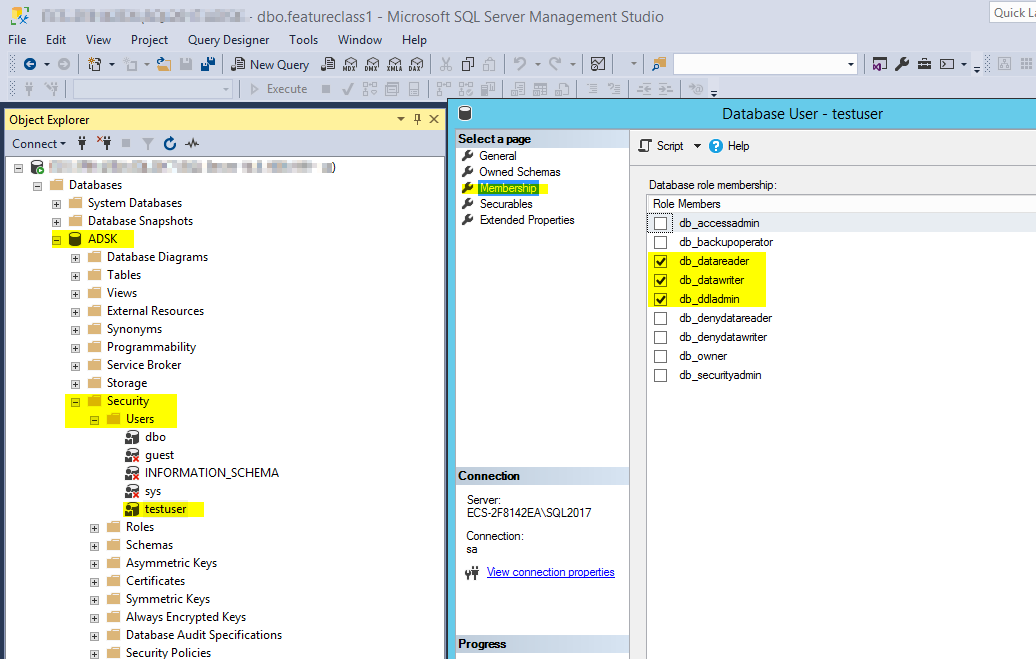The height and width of the screenshot is (659, 1036).
Task: Click the Filter funnel icon in Object Explorer
Action: coord(148,143)
